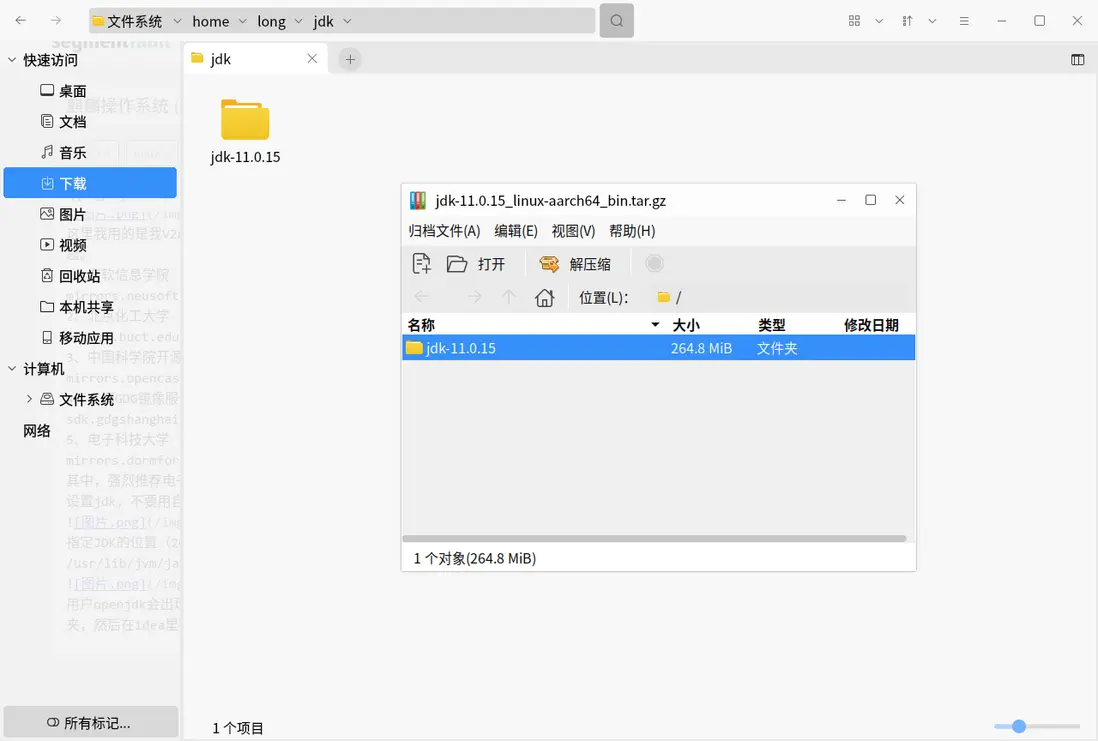1098x741 pixels.
Task: Adjust the zoom slider at the bottom right
Action: tap(1020, 726)
